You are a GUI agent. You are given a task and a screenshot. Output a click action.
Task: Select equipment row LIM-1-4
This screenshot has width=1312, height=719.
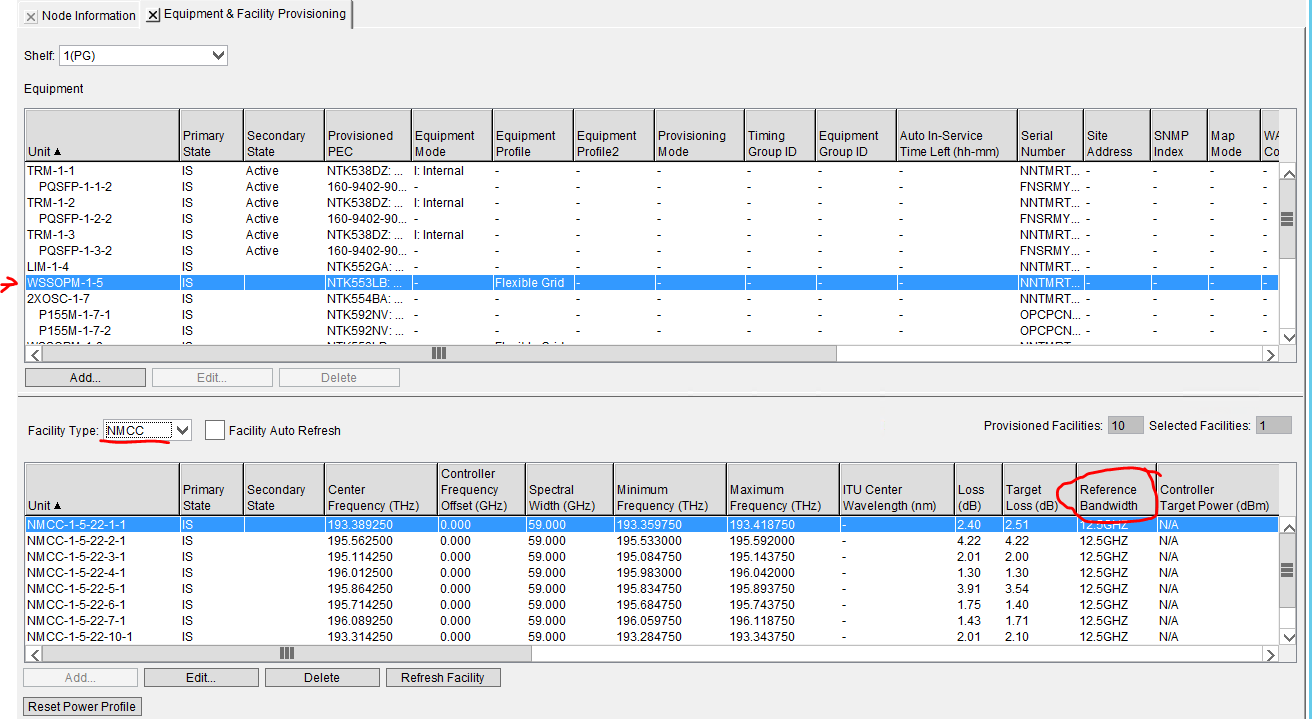pyautogui.click(x=652, y=267)
